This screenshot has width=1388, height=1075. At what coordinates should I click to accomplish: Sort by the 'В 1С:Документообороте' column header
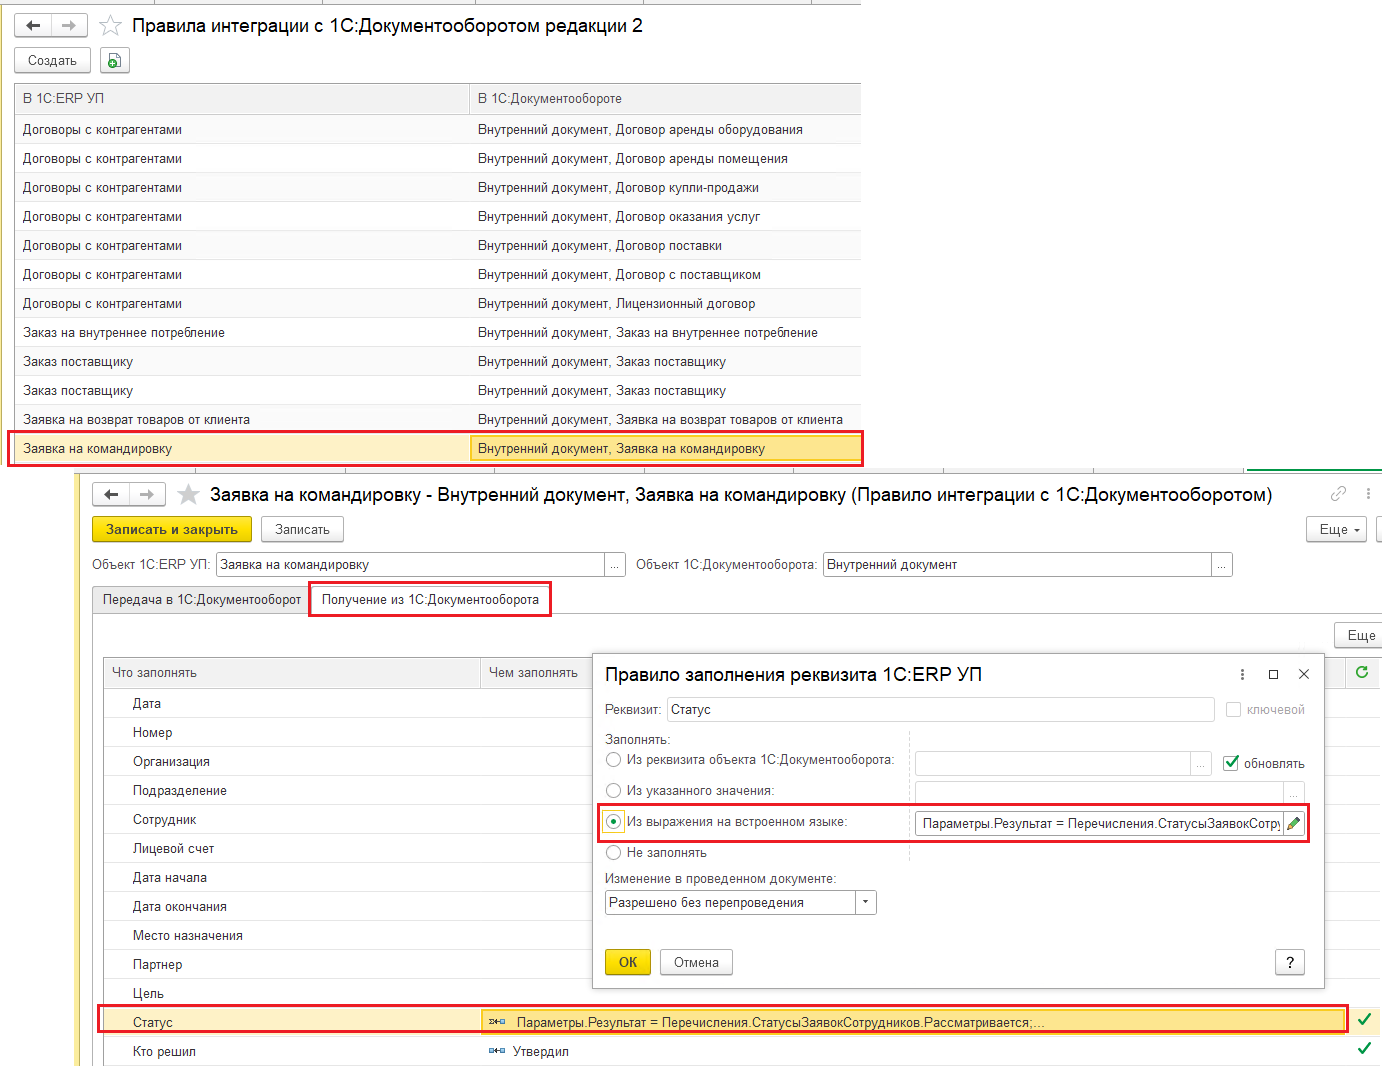pos(665,99)
